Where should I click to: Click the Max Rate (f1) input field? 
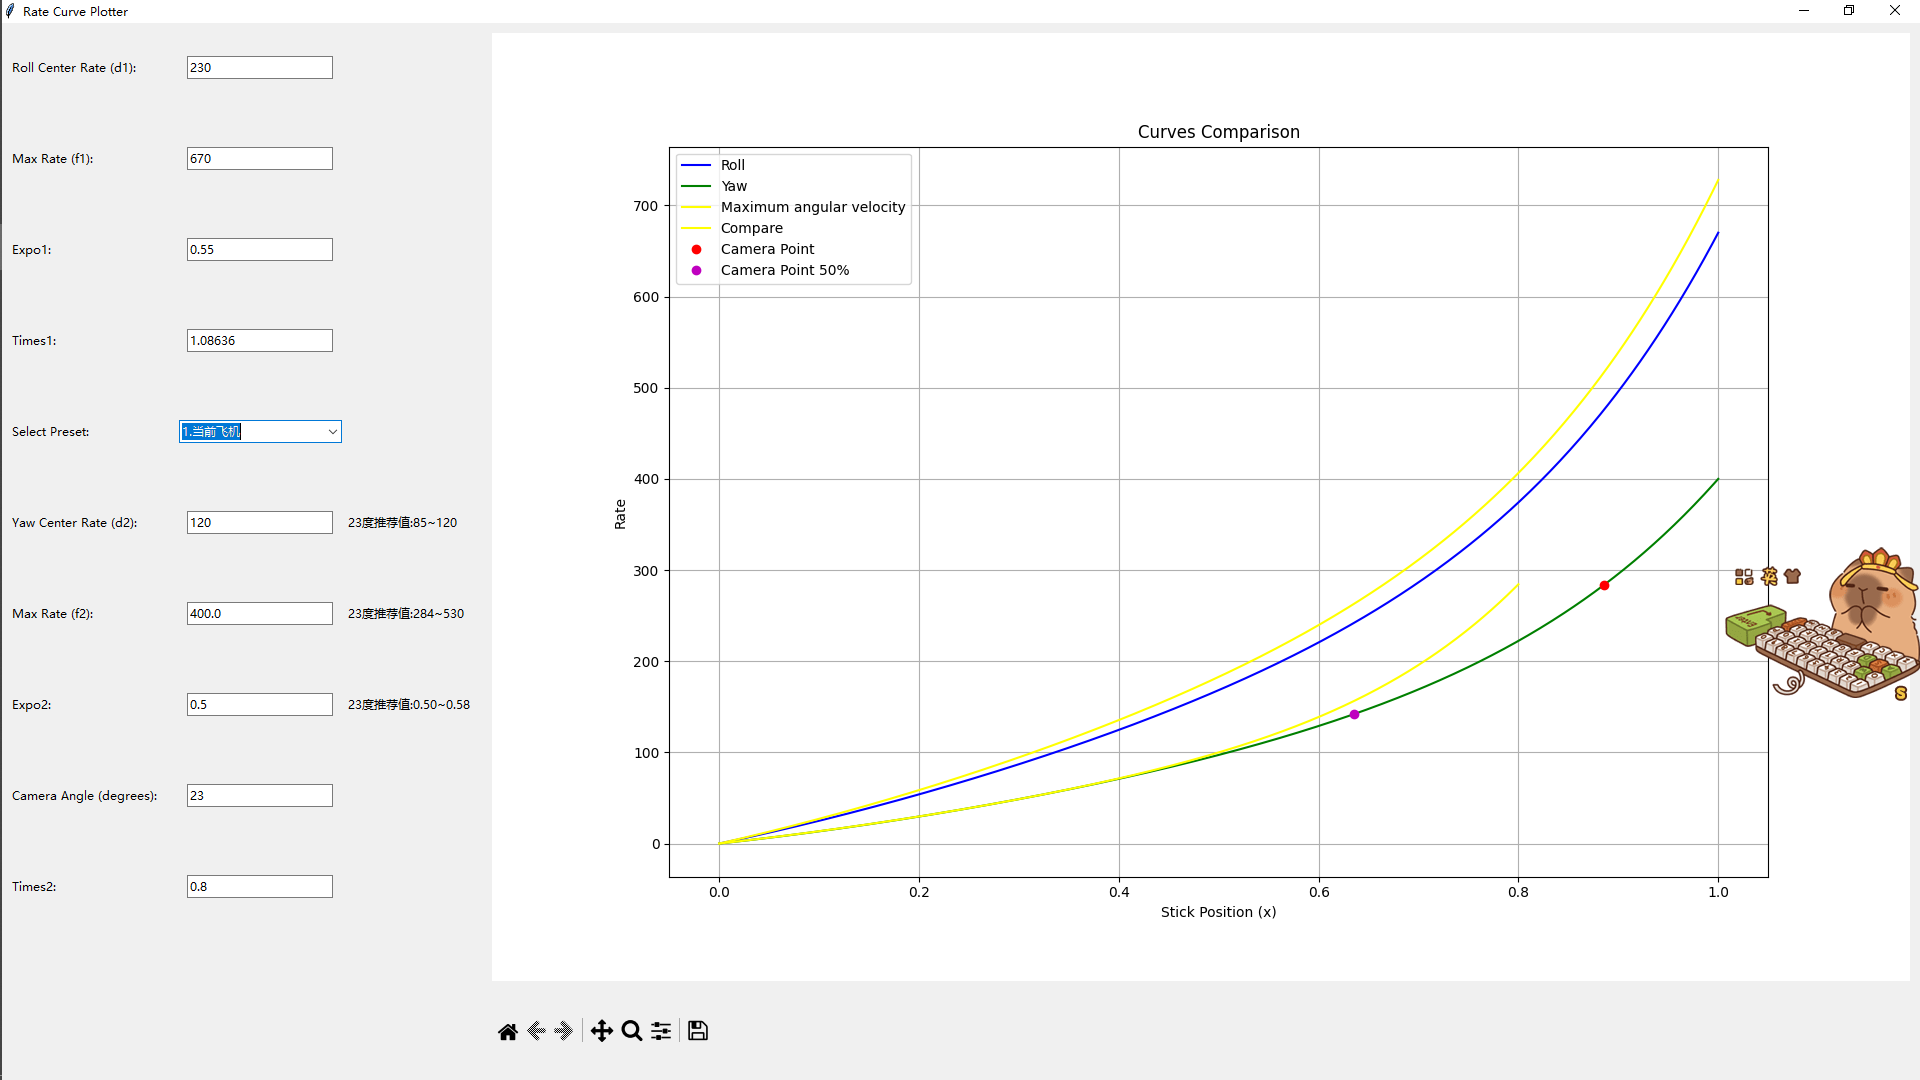pyautogui.click(x=259, y=159)
